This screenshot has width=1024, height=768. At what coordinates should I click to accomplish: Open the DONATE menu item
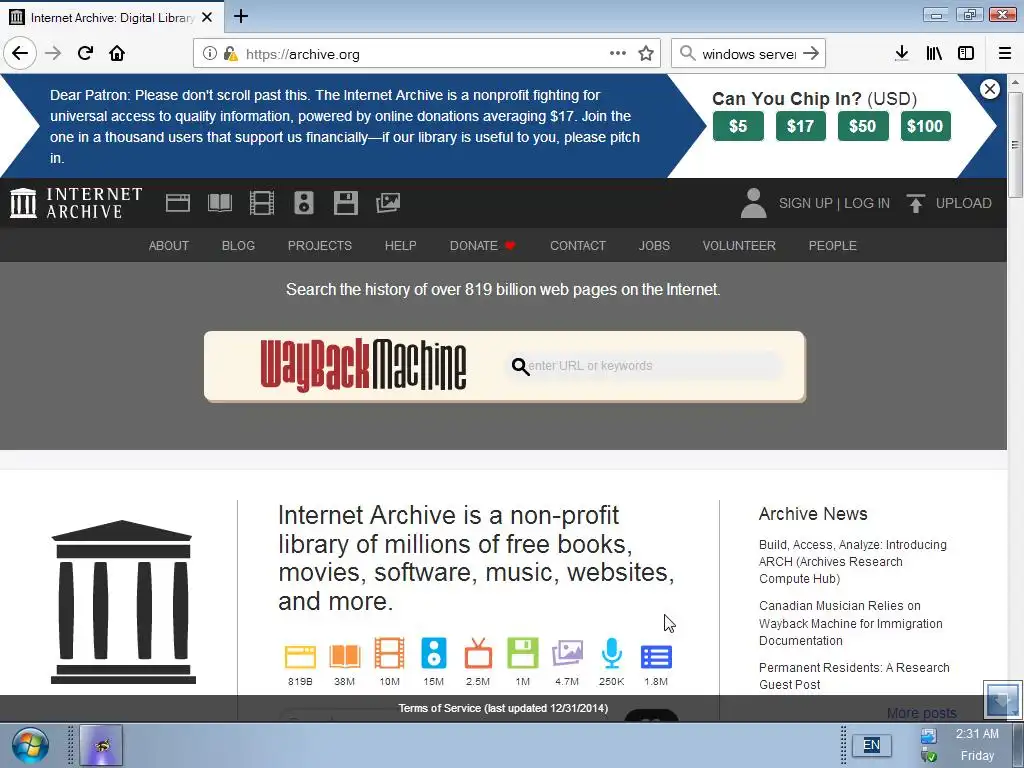[483, 246]
